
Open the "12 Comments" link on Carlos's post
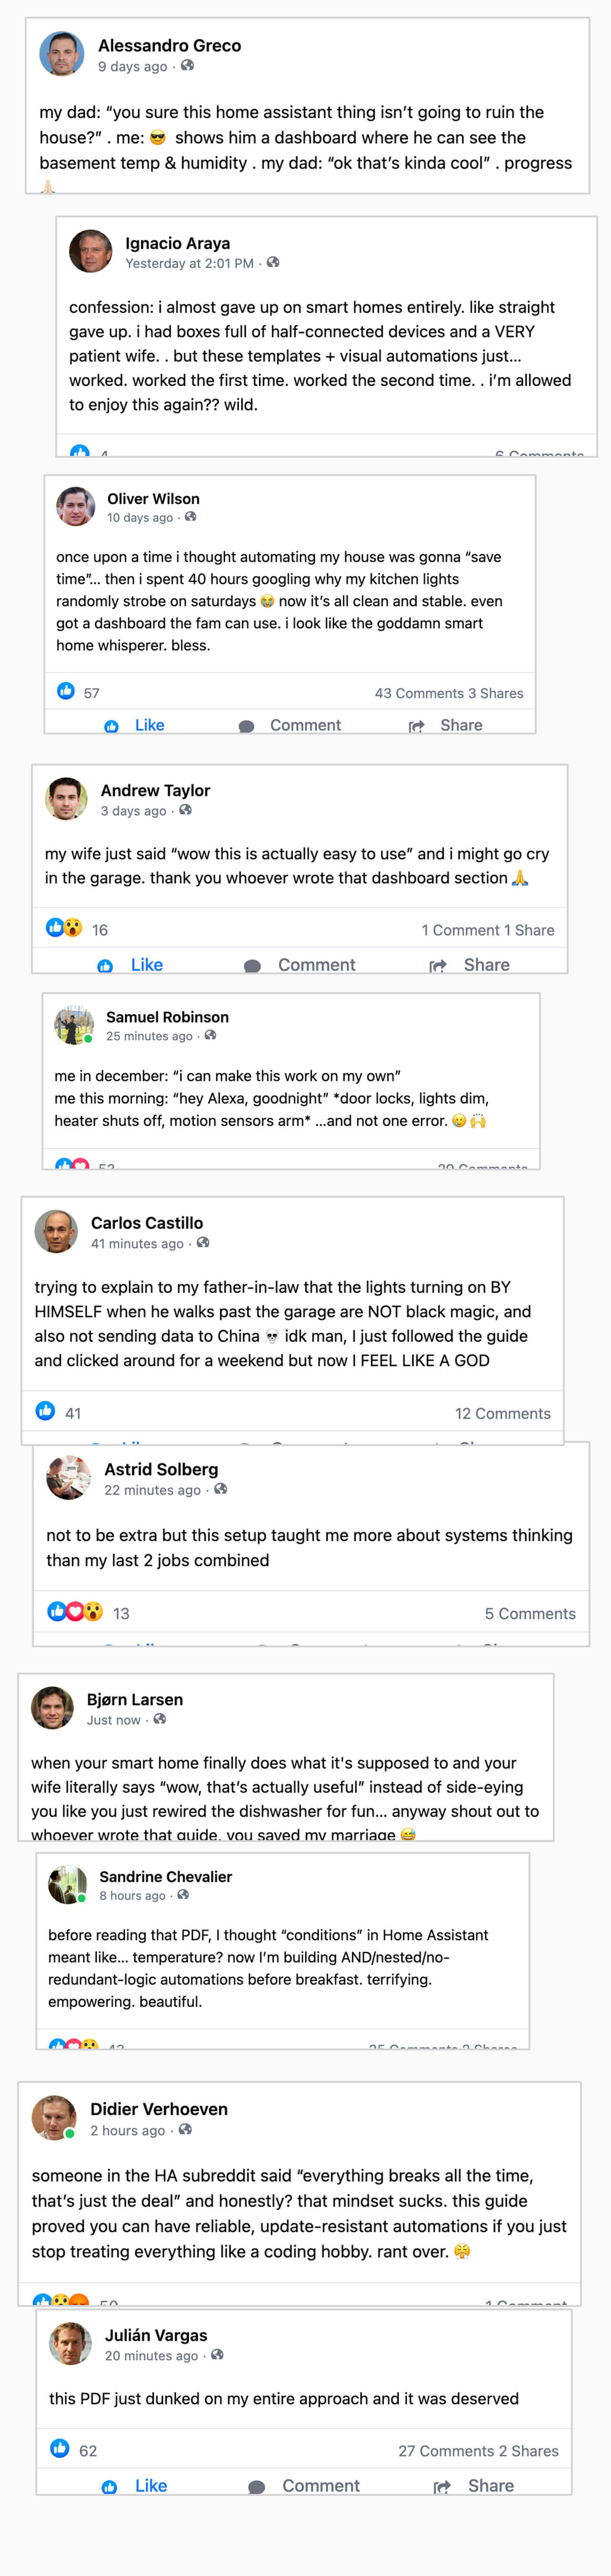[502, 1413]
